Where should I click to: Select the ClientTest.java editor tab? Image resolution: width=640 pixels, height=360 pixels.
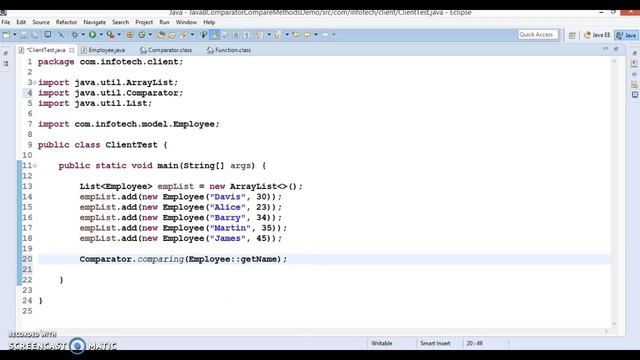pyautogui.click(x=46, y=50)
